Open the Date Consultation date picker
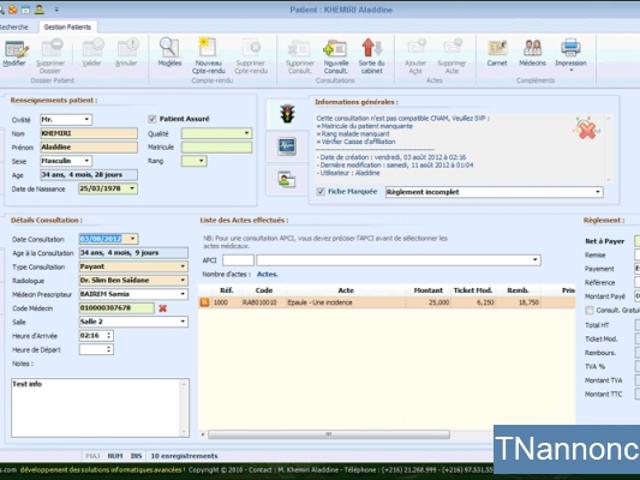Image resolution: width=640 pixels, height=480 pixels. coord(133,239)
